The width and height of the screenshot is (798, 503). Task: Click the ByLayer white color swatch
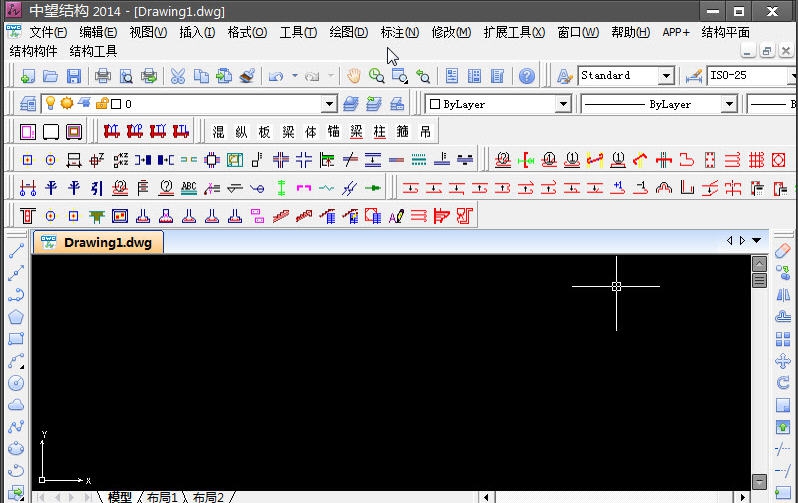(435, 104)
